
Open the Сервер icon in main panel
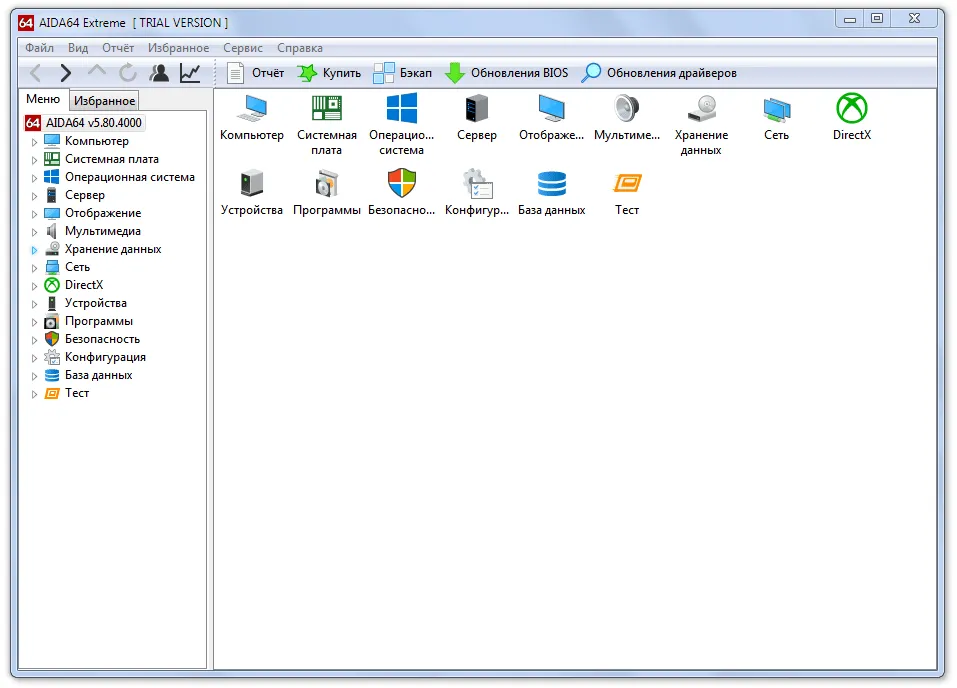click(x=477, y=109)
